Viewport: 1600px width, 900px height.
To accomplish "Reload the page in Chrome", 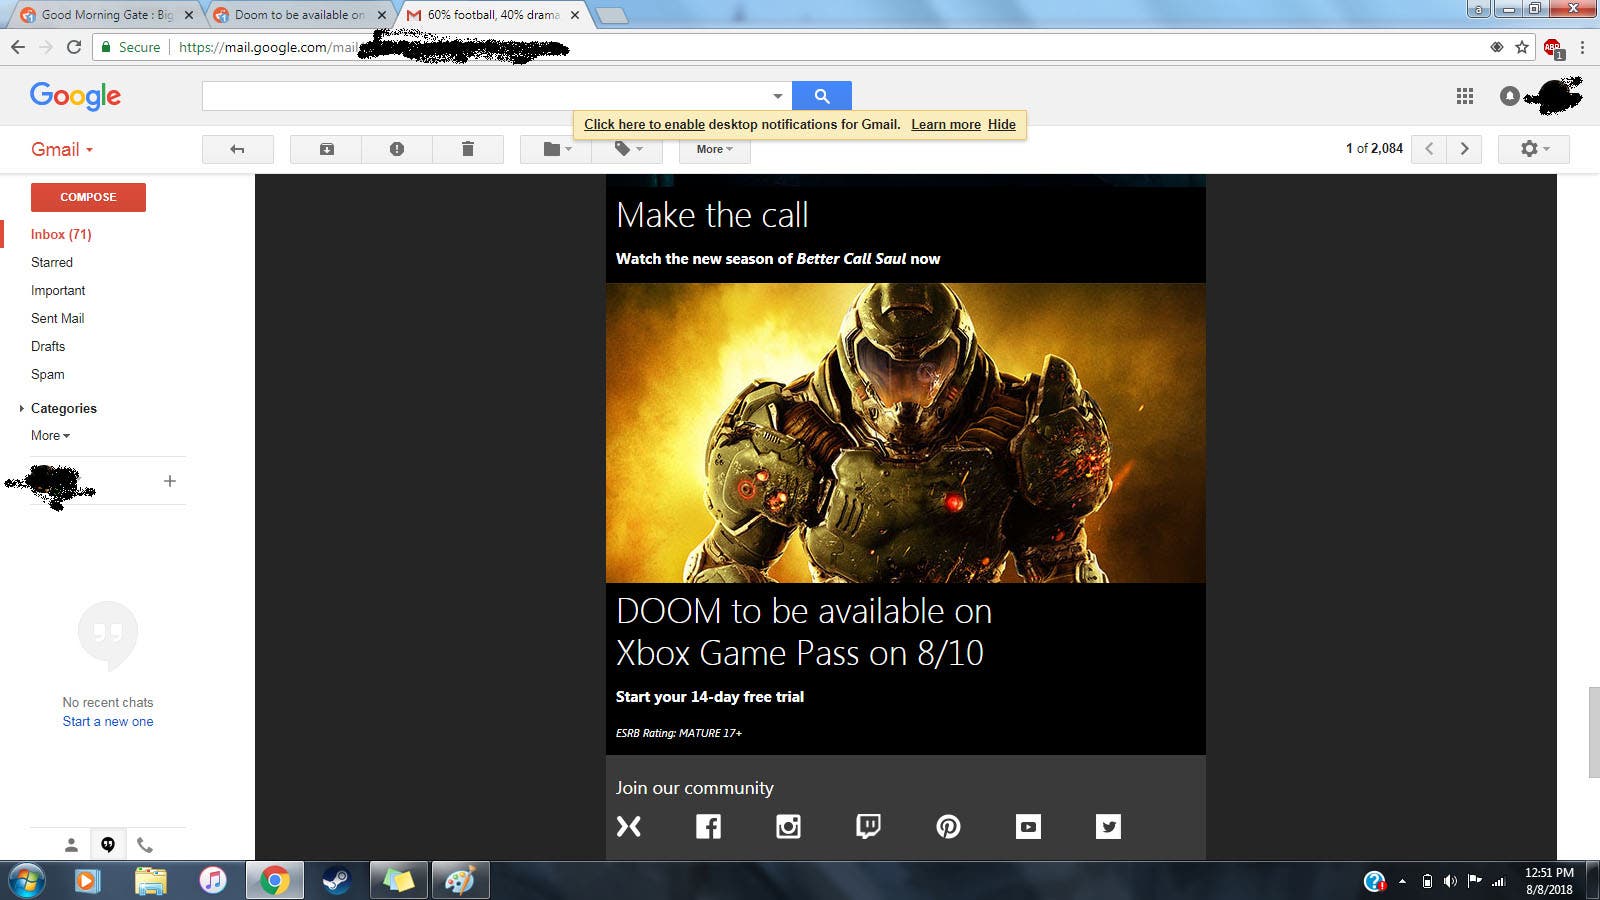I will tap(74, 47).
